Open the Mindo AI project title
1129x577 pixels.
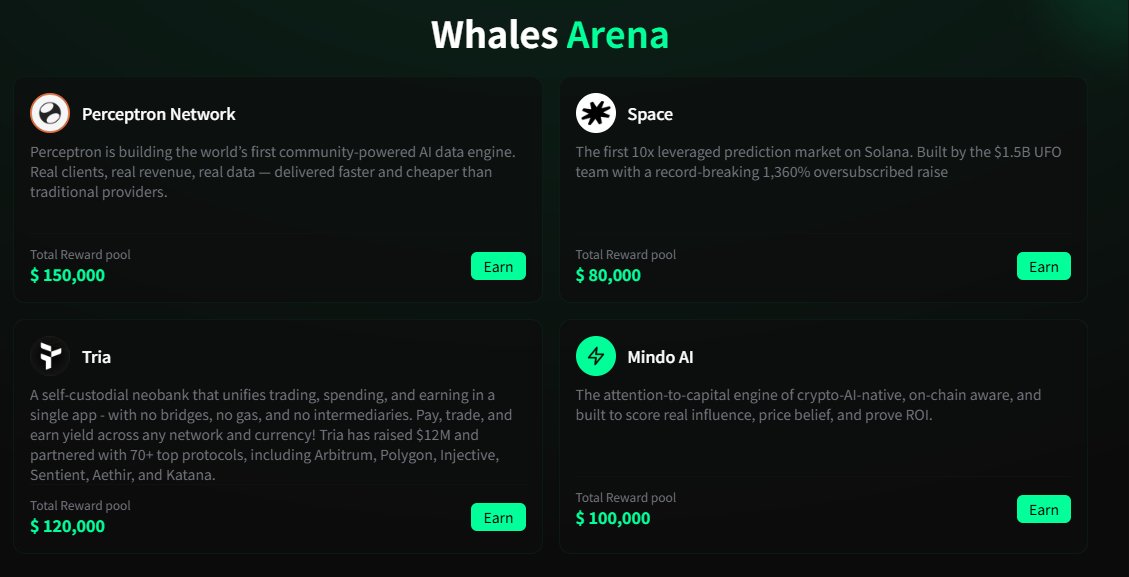(x=660, y=357)
